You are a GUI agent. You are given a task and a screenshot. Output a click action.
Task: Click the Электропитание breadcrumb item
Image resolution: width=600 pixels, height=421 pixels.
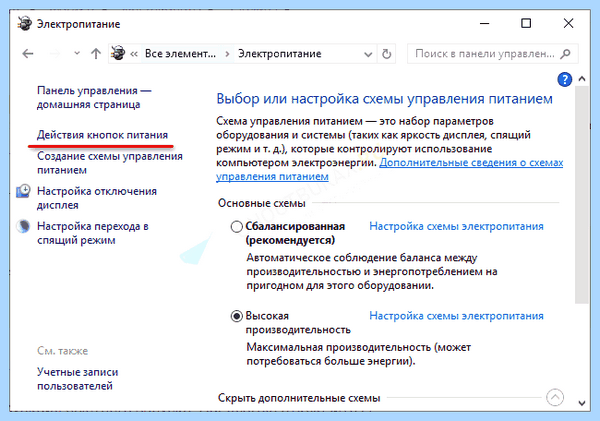[279, 54]
